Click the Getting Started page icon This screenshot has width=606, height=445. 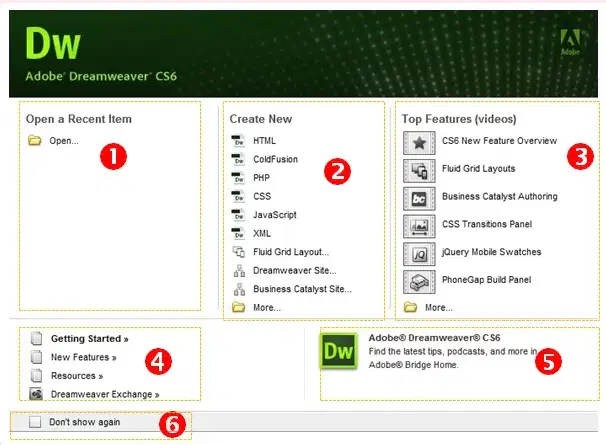(36, 338)
